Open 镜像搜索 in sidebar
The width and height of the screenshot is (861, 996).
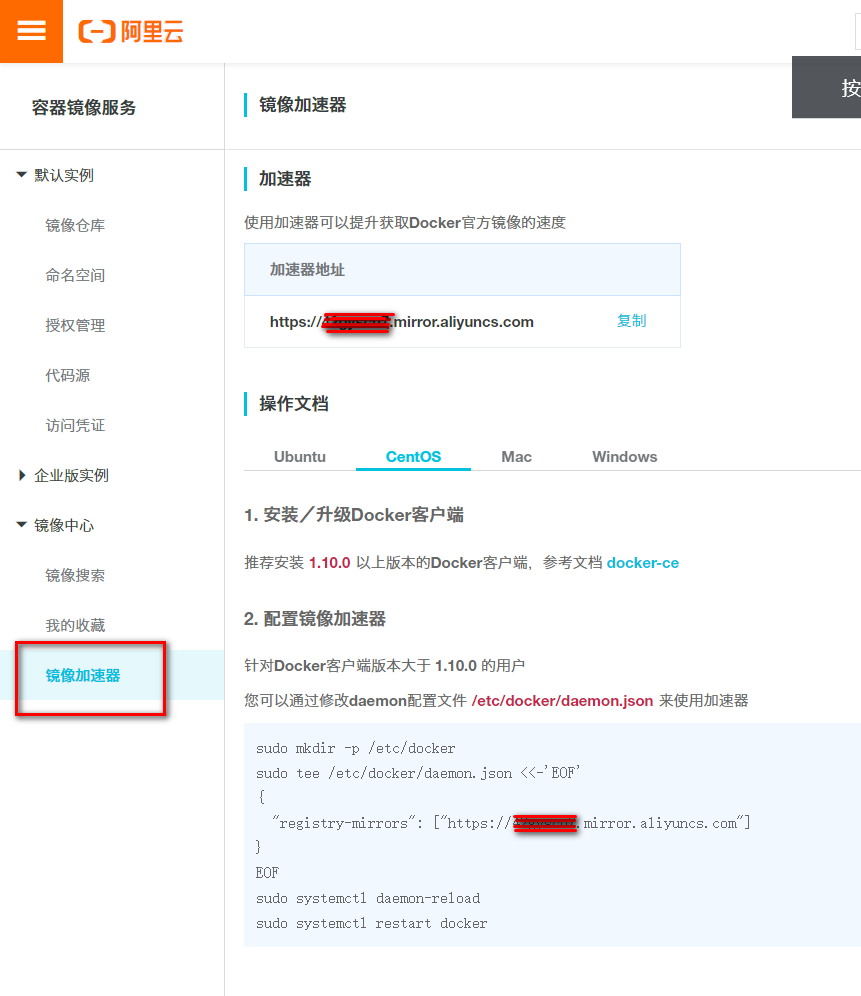click(x=75, y=575)
